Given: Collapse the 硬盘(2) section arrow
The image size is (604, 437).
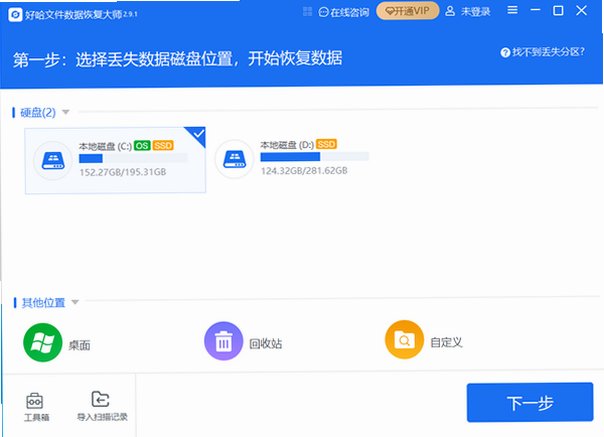Looking at the screenshot, I should tap(66, 112).
